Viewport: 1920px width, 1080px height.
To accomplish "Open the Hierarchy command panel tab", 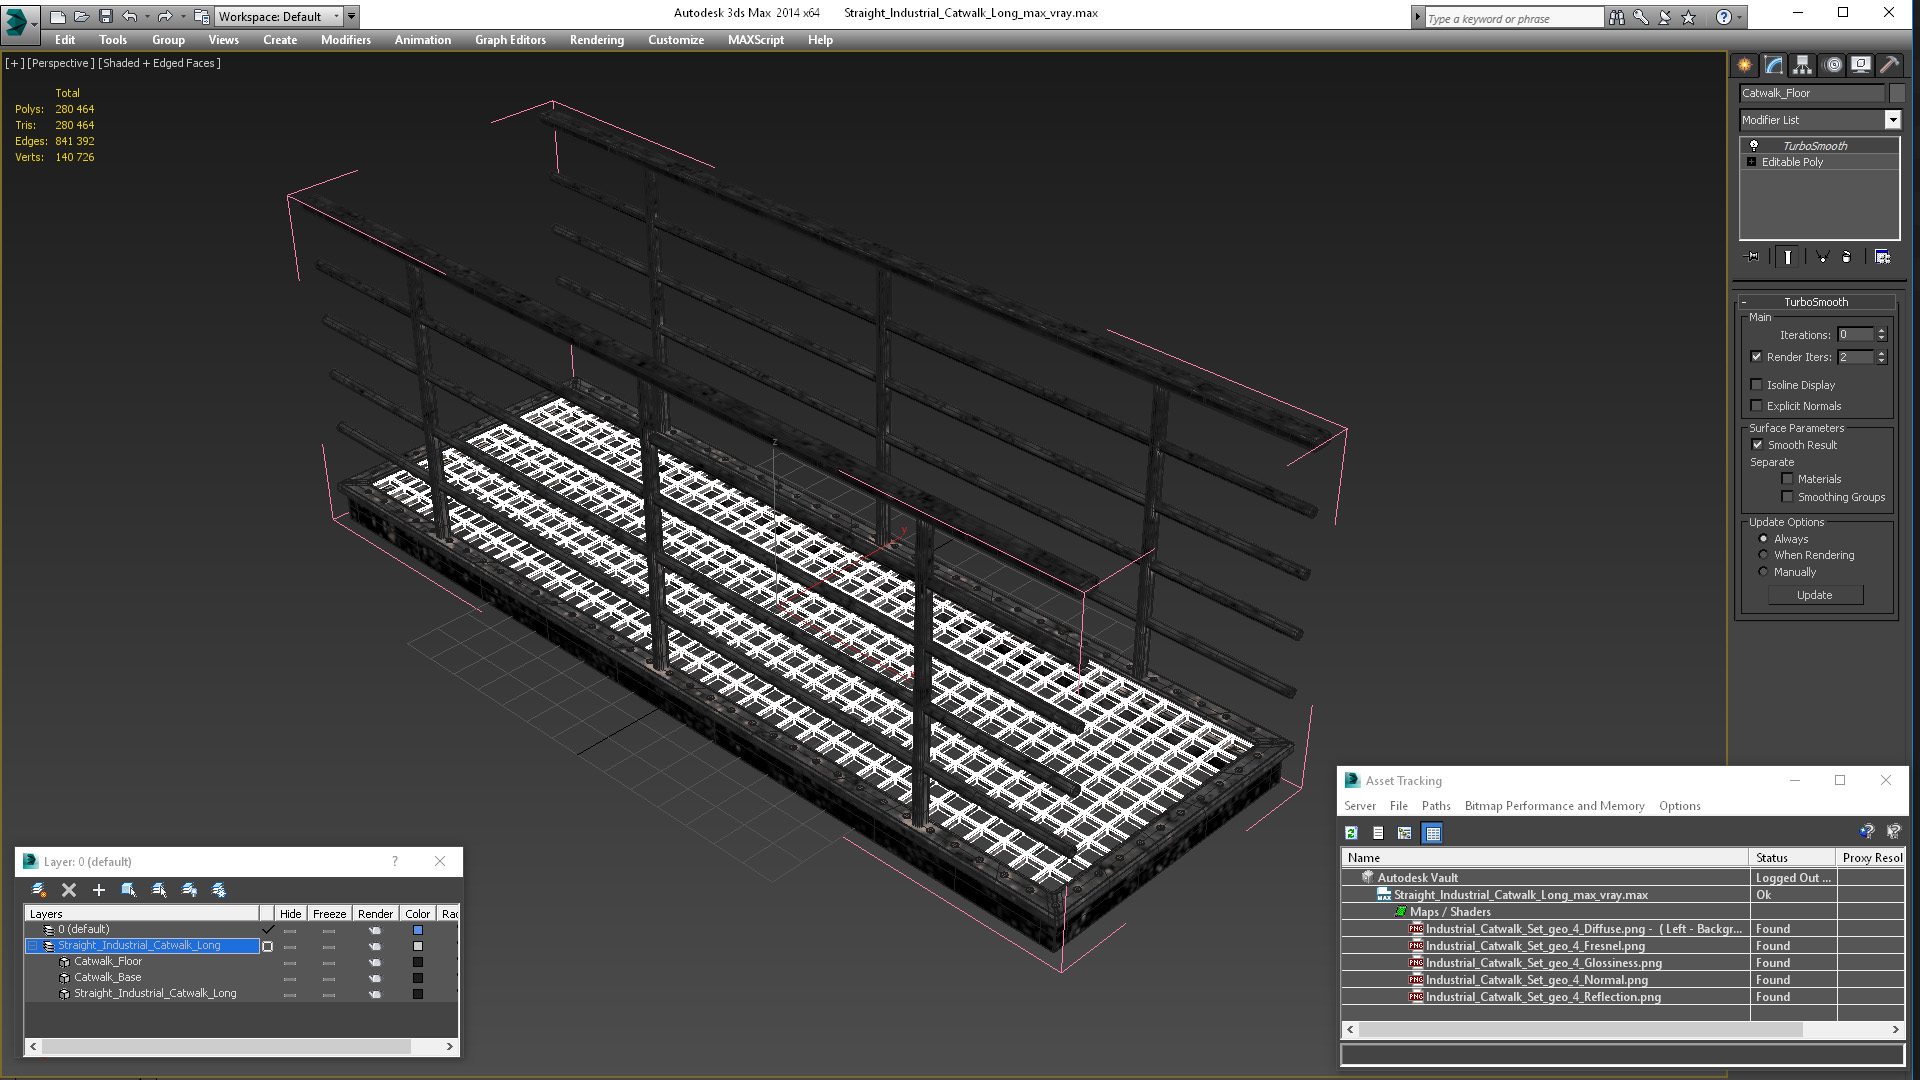I will 1802,65.
